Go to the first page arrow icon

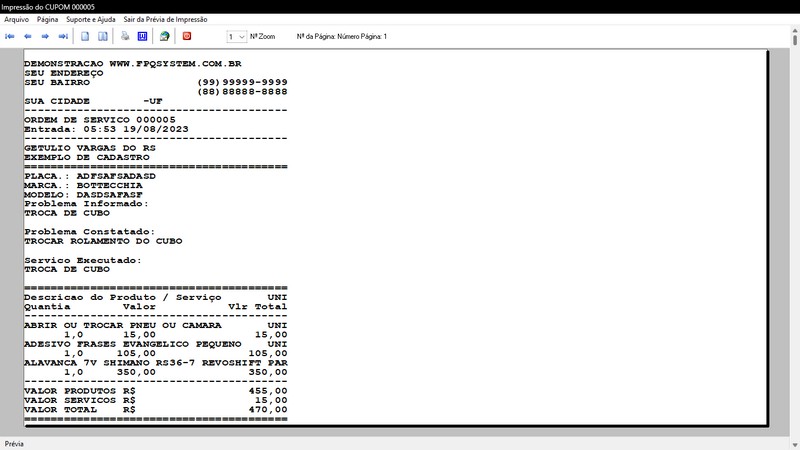[x=10, y=36]
